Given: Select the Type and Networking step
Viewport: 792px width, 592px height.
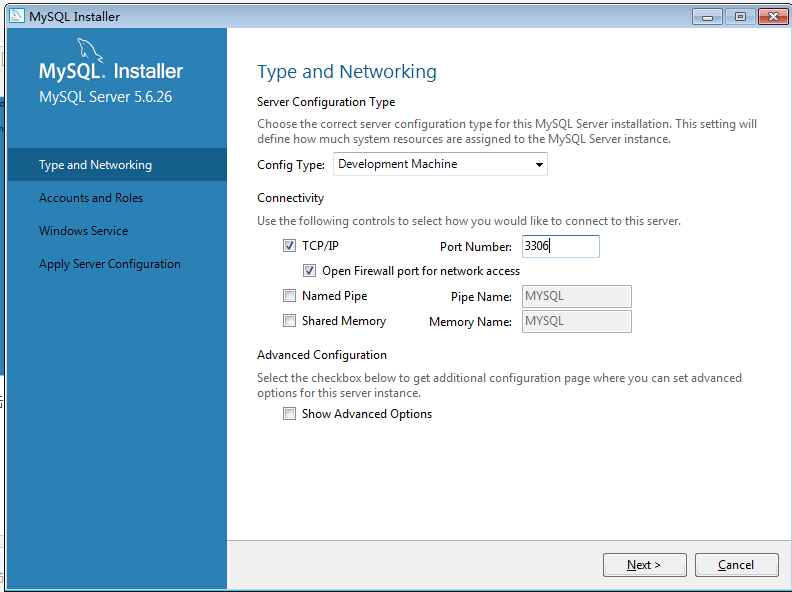Looking at the screenshot, I should point(117,165).
